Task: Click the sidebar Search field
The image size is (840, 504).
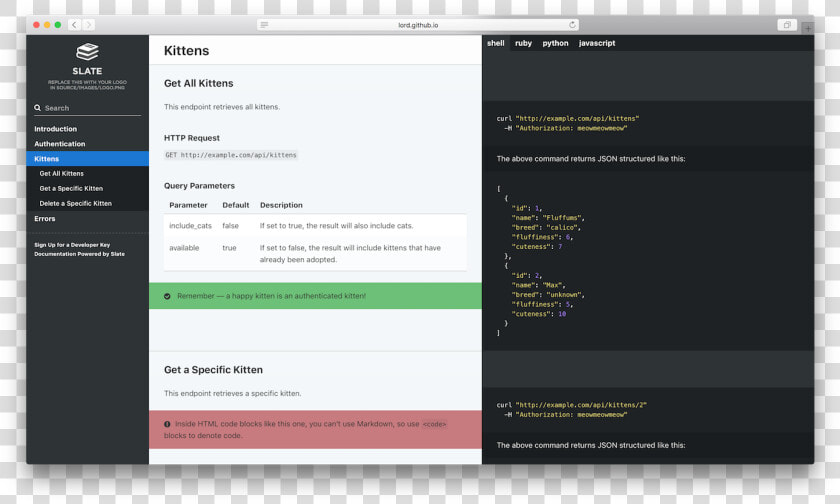Action: (87, 108)
